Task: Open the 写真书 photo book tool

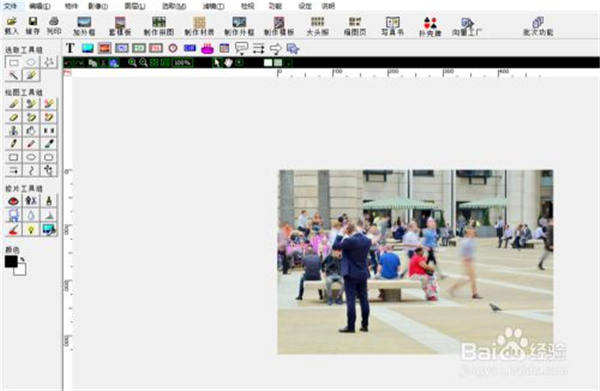Action: click(x=393, y=26)
